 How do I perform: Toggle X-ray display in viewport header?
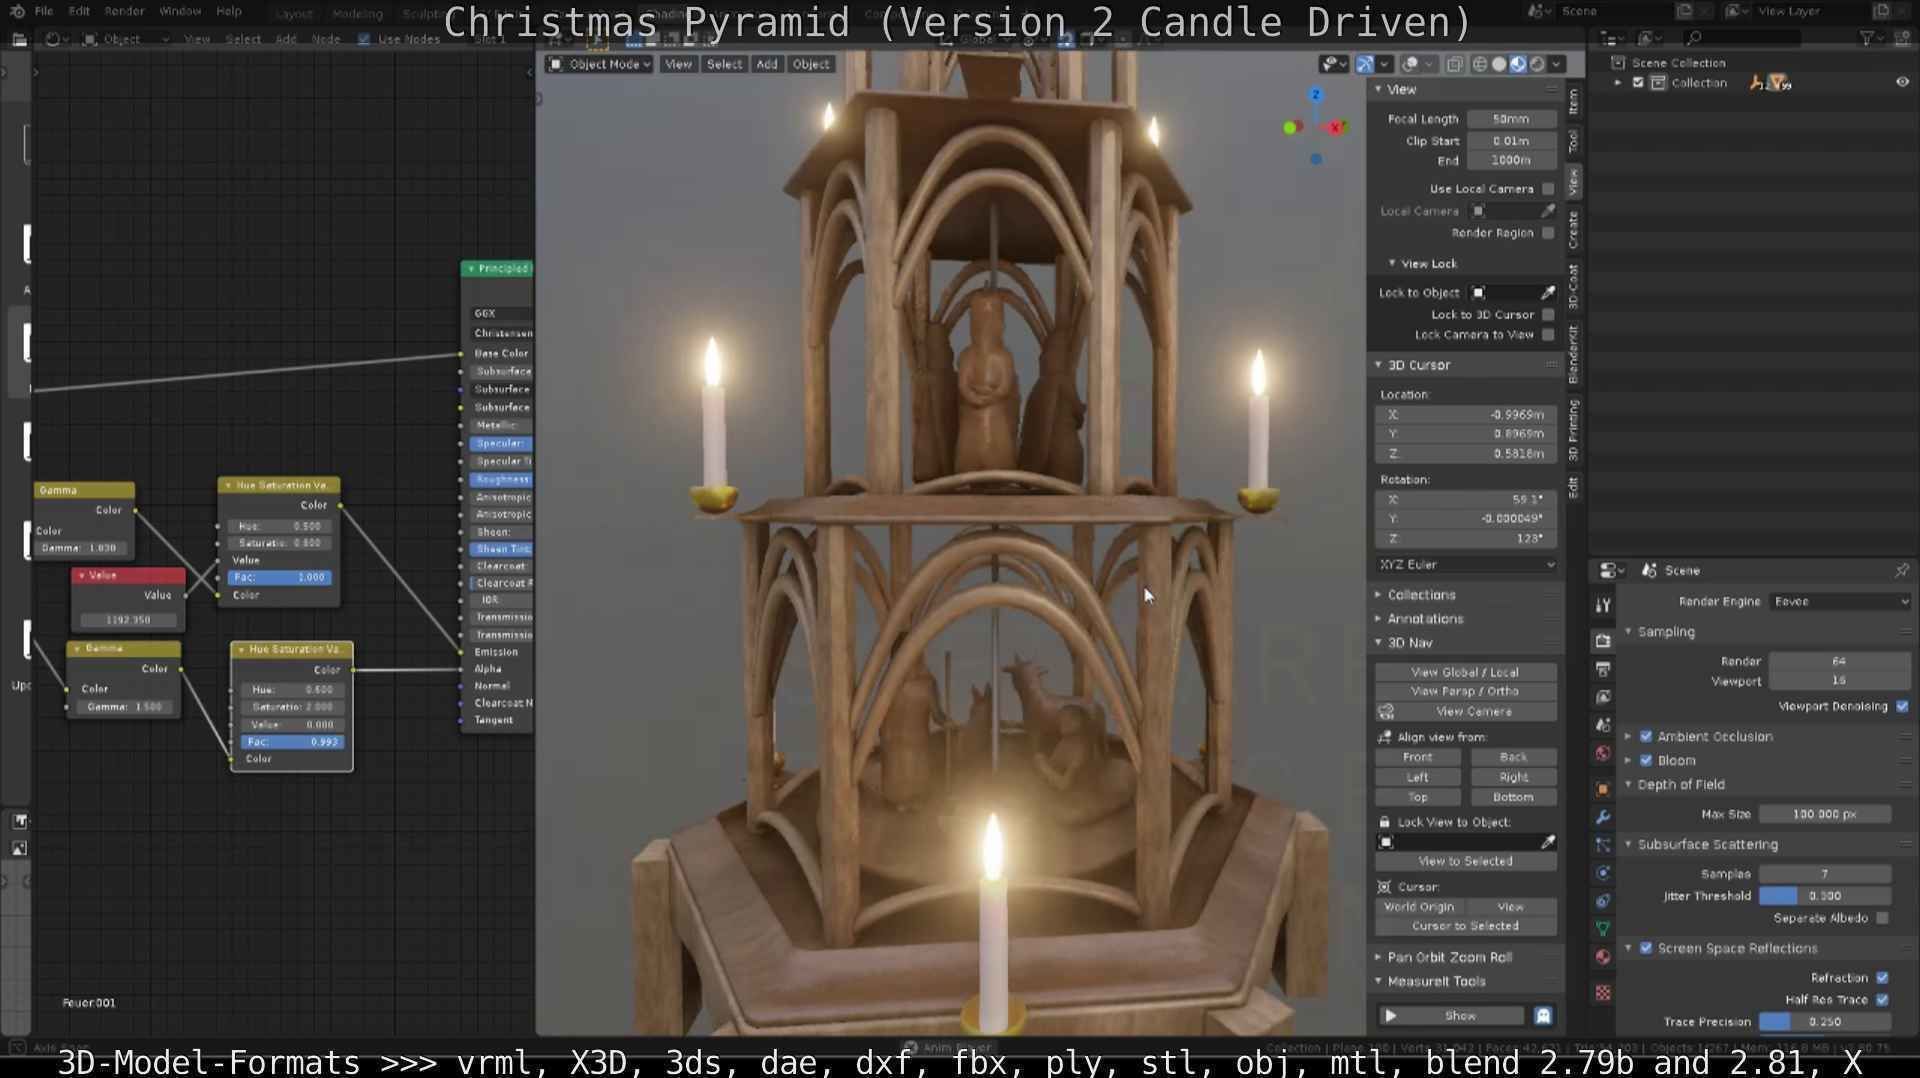(1455, 64)
